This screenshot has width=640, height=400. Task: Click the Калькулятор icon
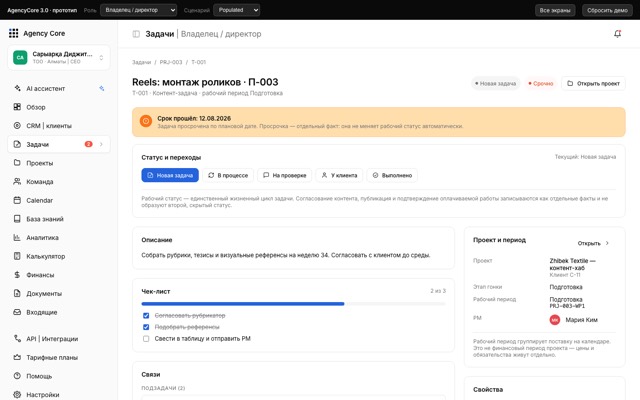click(x=17, y=256)
